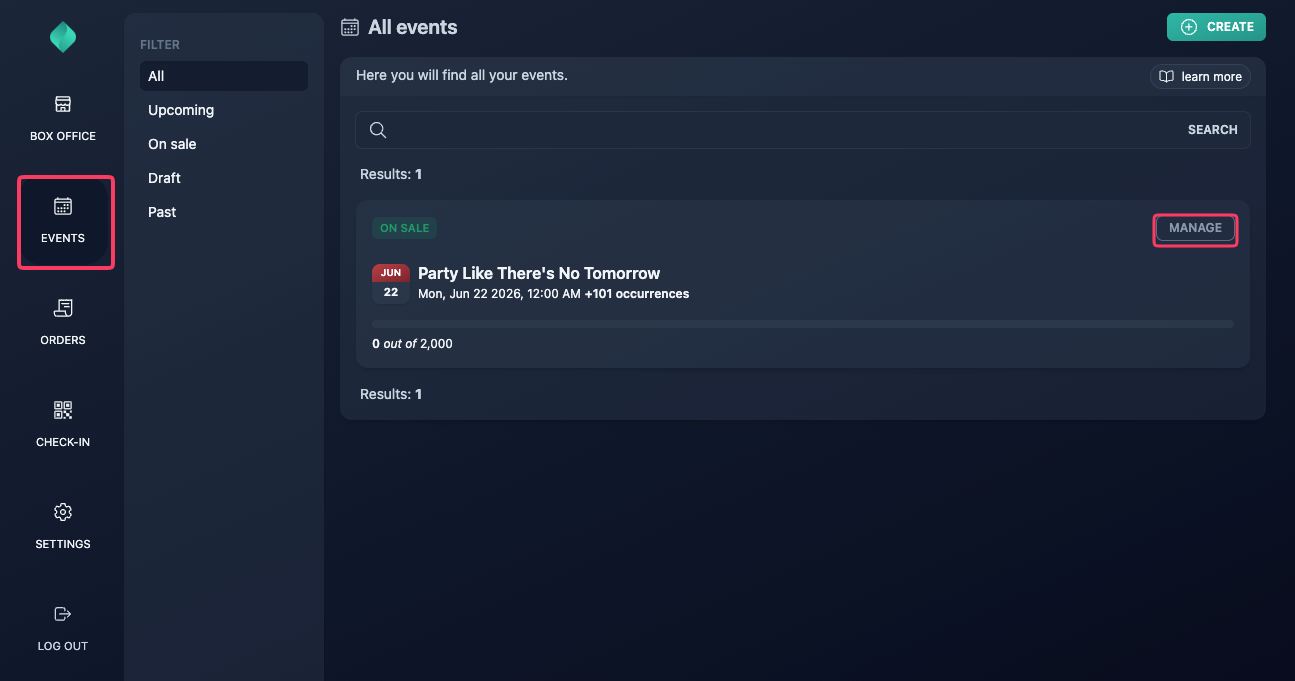Click the magnifier icon in the search bar
The width and height of the screenshot is (1295, 681).
[378, 130]
